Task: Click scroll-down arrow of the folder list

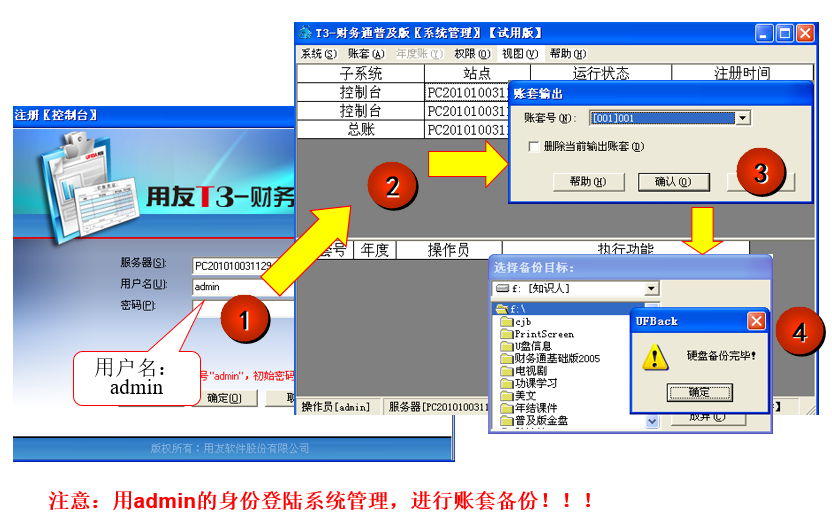Action: point(652,422)
